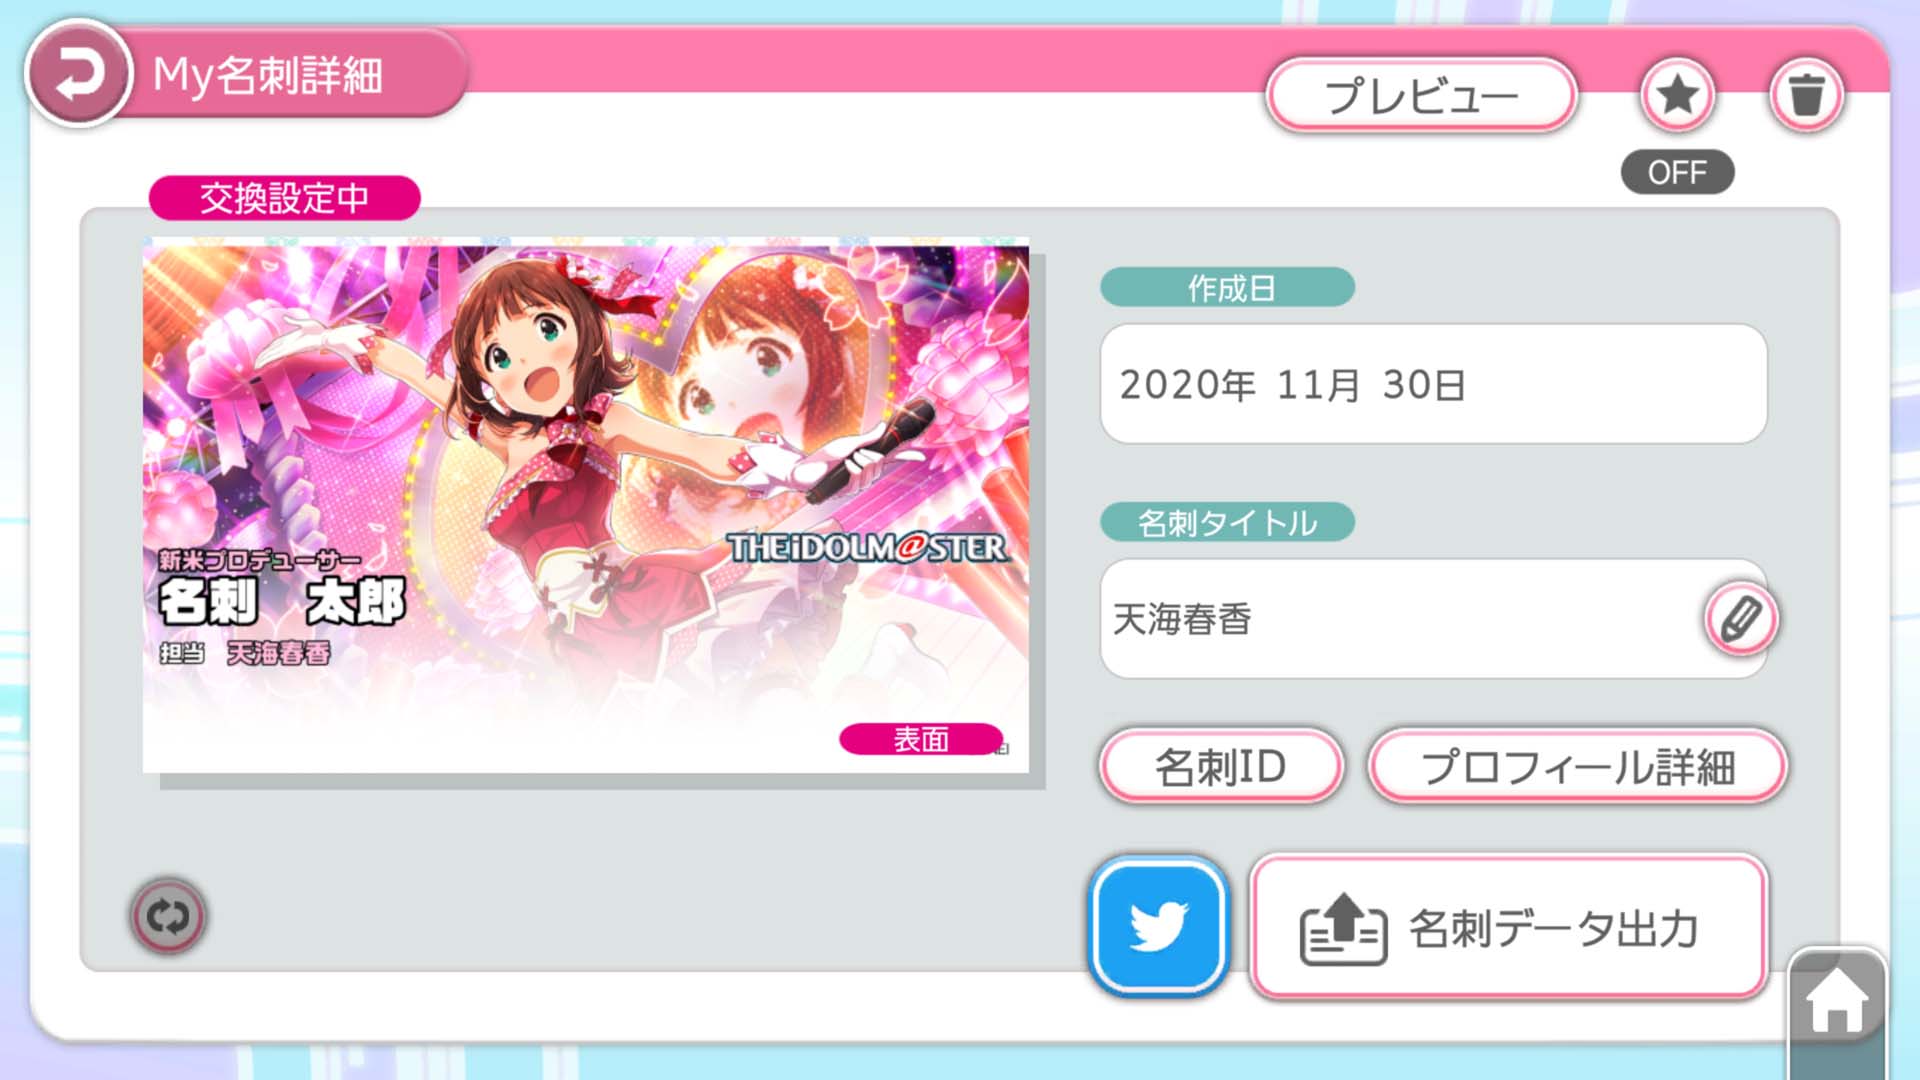Click the export icon in 名刺データ出力
The image size is (1920, 1080).
tap(1343, 928)
